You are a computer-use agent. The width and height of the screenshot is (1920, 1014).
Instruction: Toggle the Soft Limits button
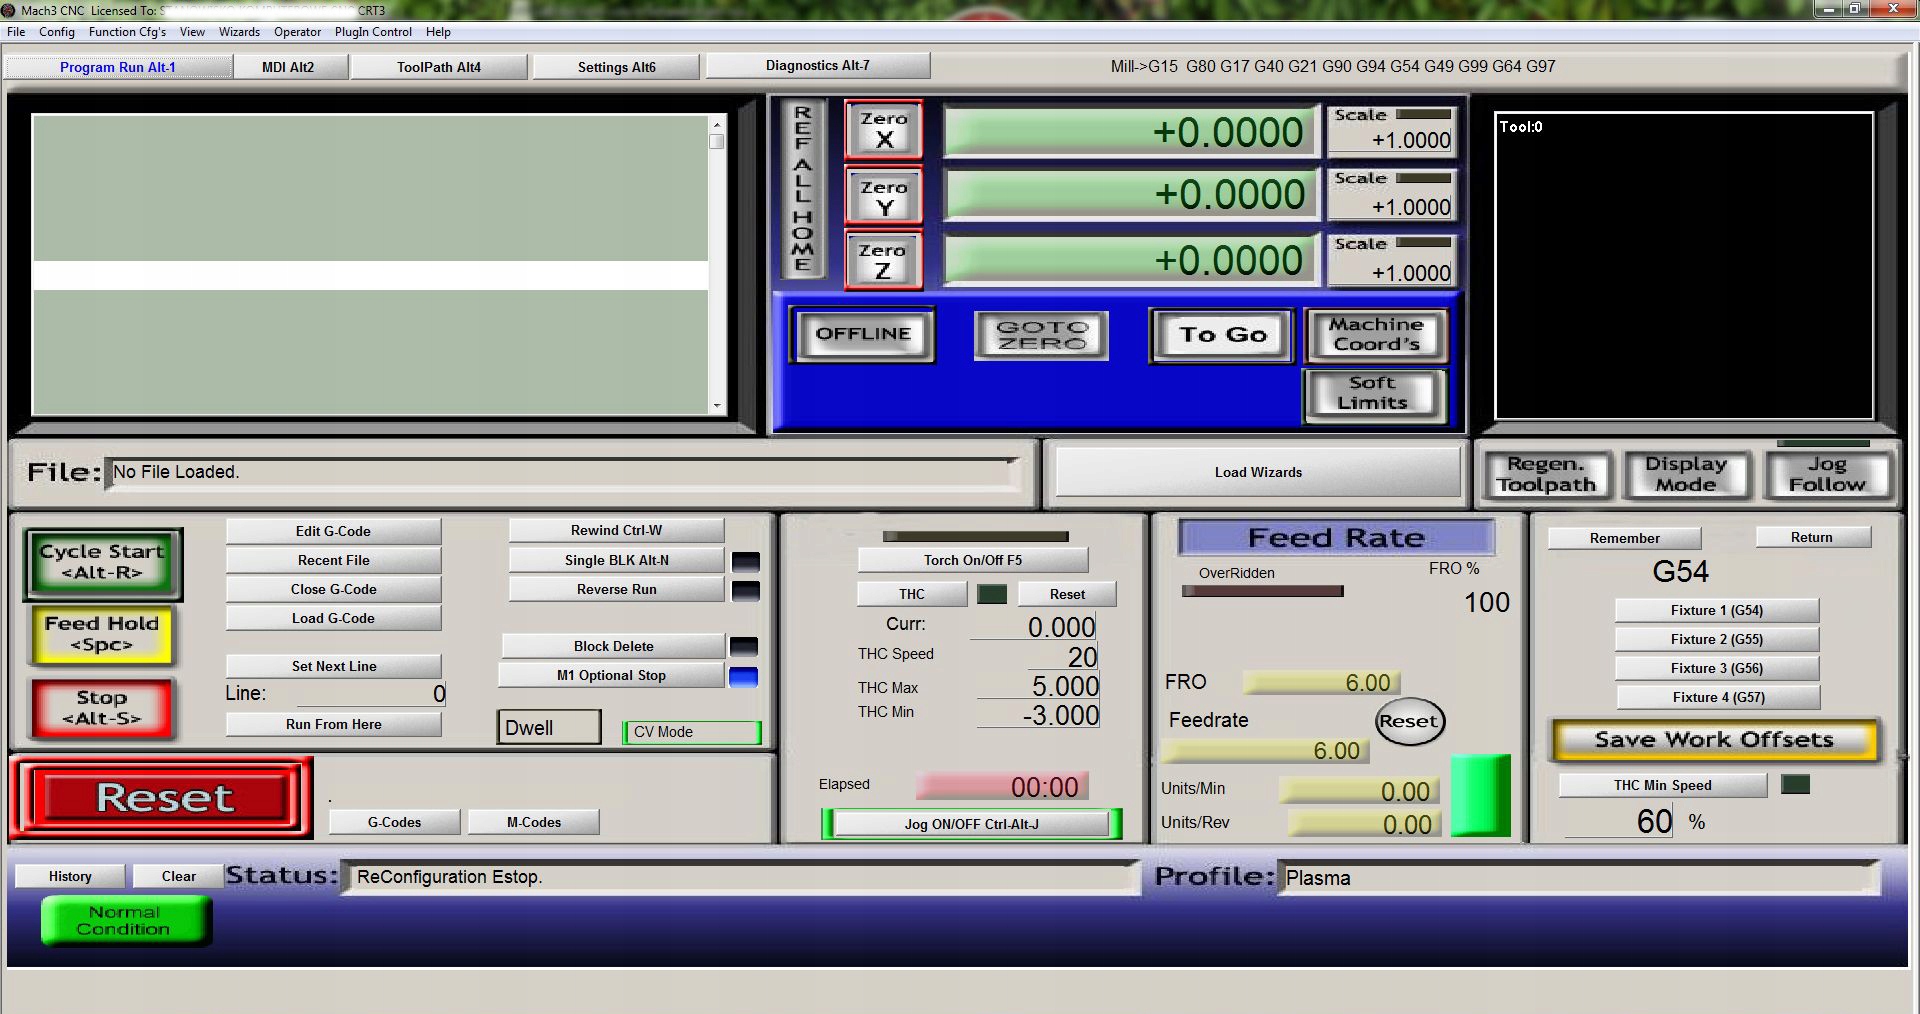pos(1374,393)
